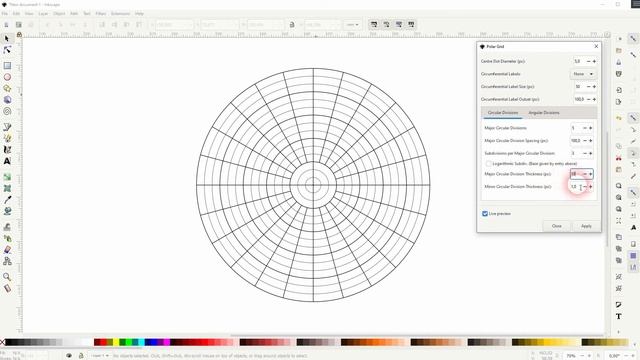
Task: Select the 3D box tool
Action: click(x=7, y=100)
